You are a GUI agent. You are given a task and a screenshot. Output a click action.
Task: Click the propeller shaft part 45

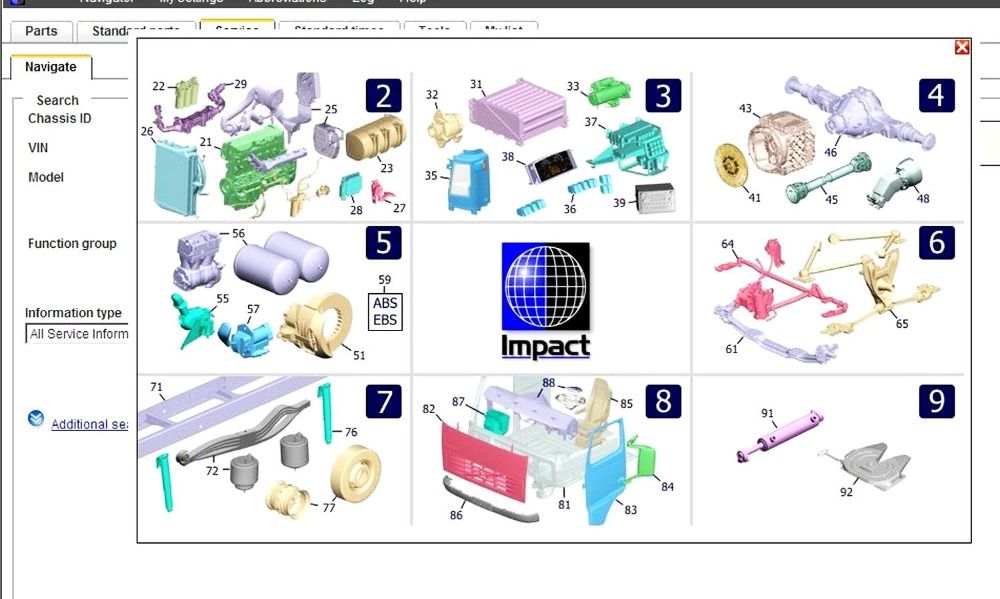coord(828,179)
